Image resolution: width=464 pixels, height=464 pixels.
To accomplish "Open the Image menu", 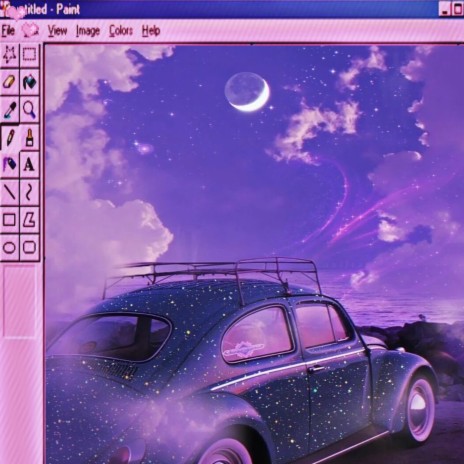I will pyautogui.click(x=88, y=31).
